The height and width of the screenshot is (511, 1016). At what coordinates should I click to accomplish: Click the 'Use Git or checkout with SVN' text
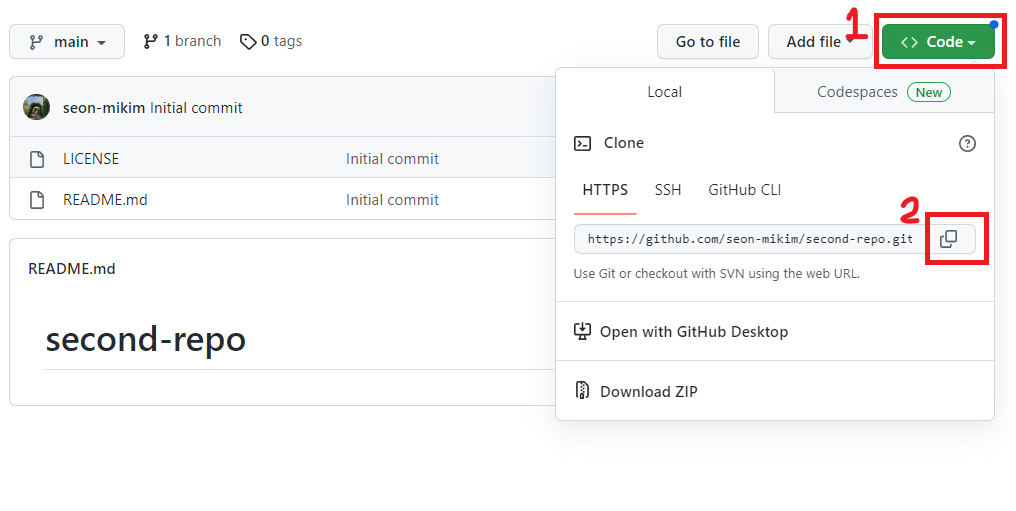click(x=717, y=273)
